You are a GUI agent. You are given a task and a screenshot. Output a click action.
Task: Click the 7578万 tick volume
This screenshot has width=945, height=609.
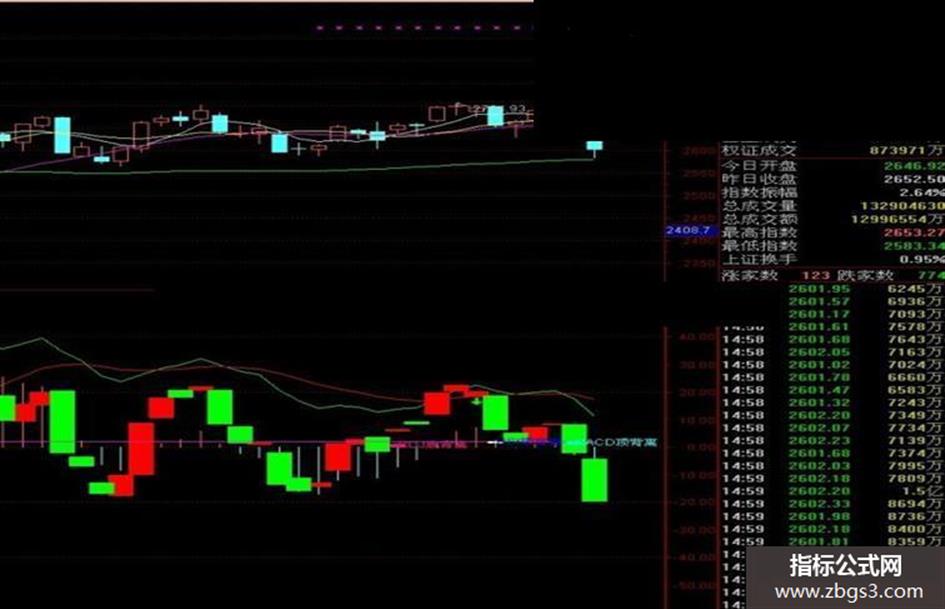click(x=914, y=327)
